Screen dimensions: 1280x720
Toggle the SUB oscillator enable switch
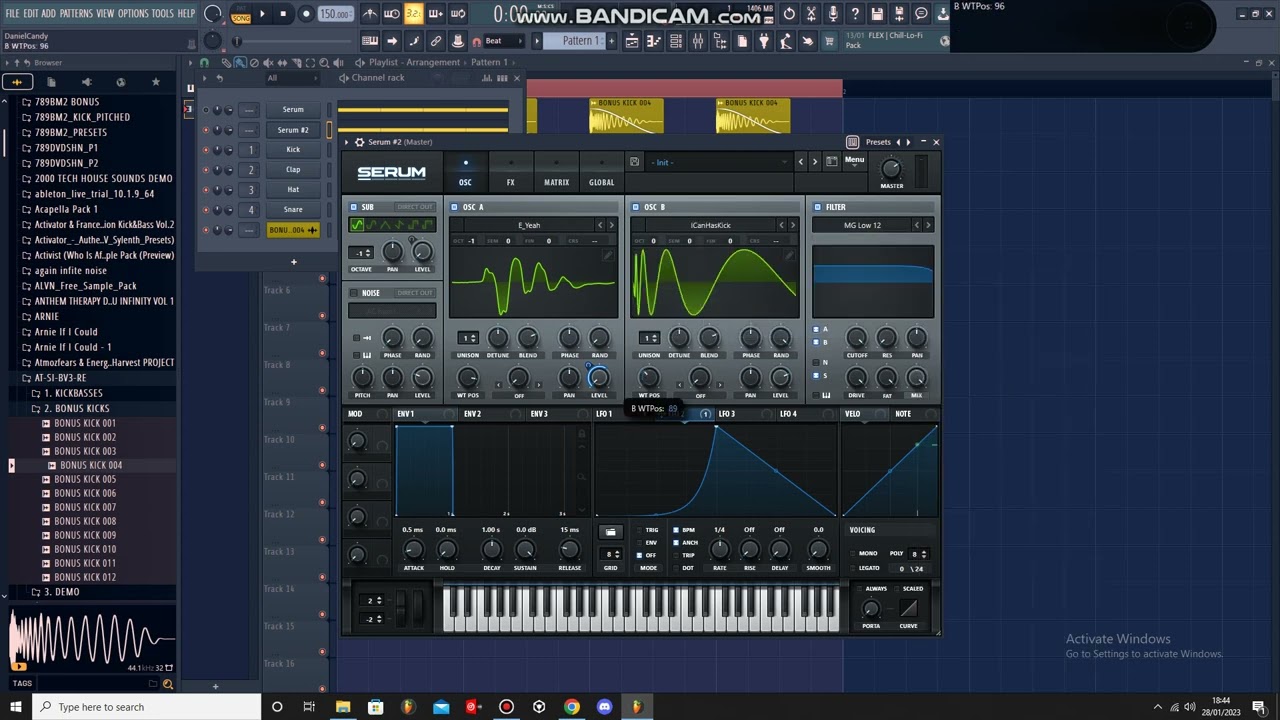(x=354, y=207)
